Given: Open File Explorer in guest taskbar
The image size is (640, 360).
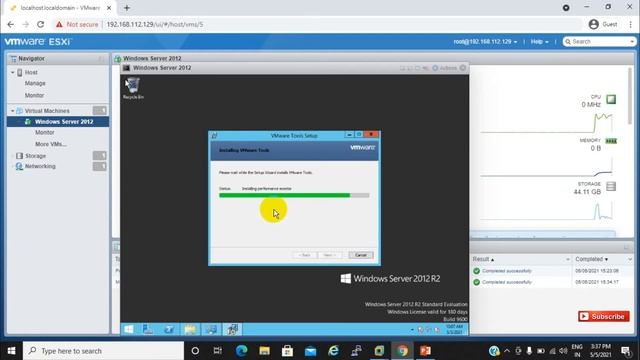Looking at the screenshot, I should (190, 329).
